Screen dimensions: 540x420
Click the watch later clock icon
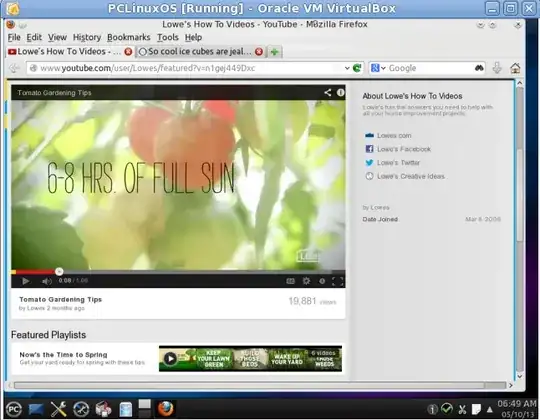[x=322, y=281]
